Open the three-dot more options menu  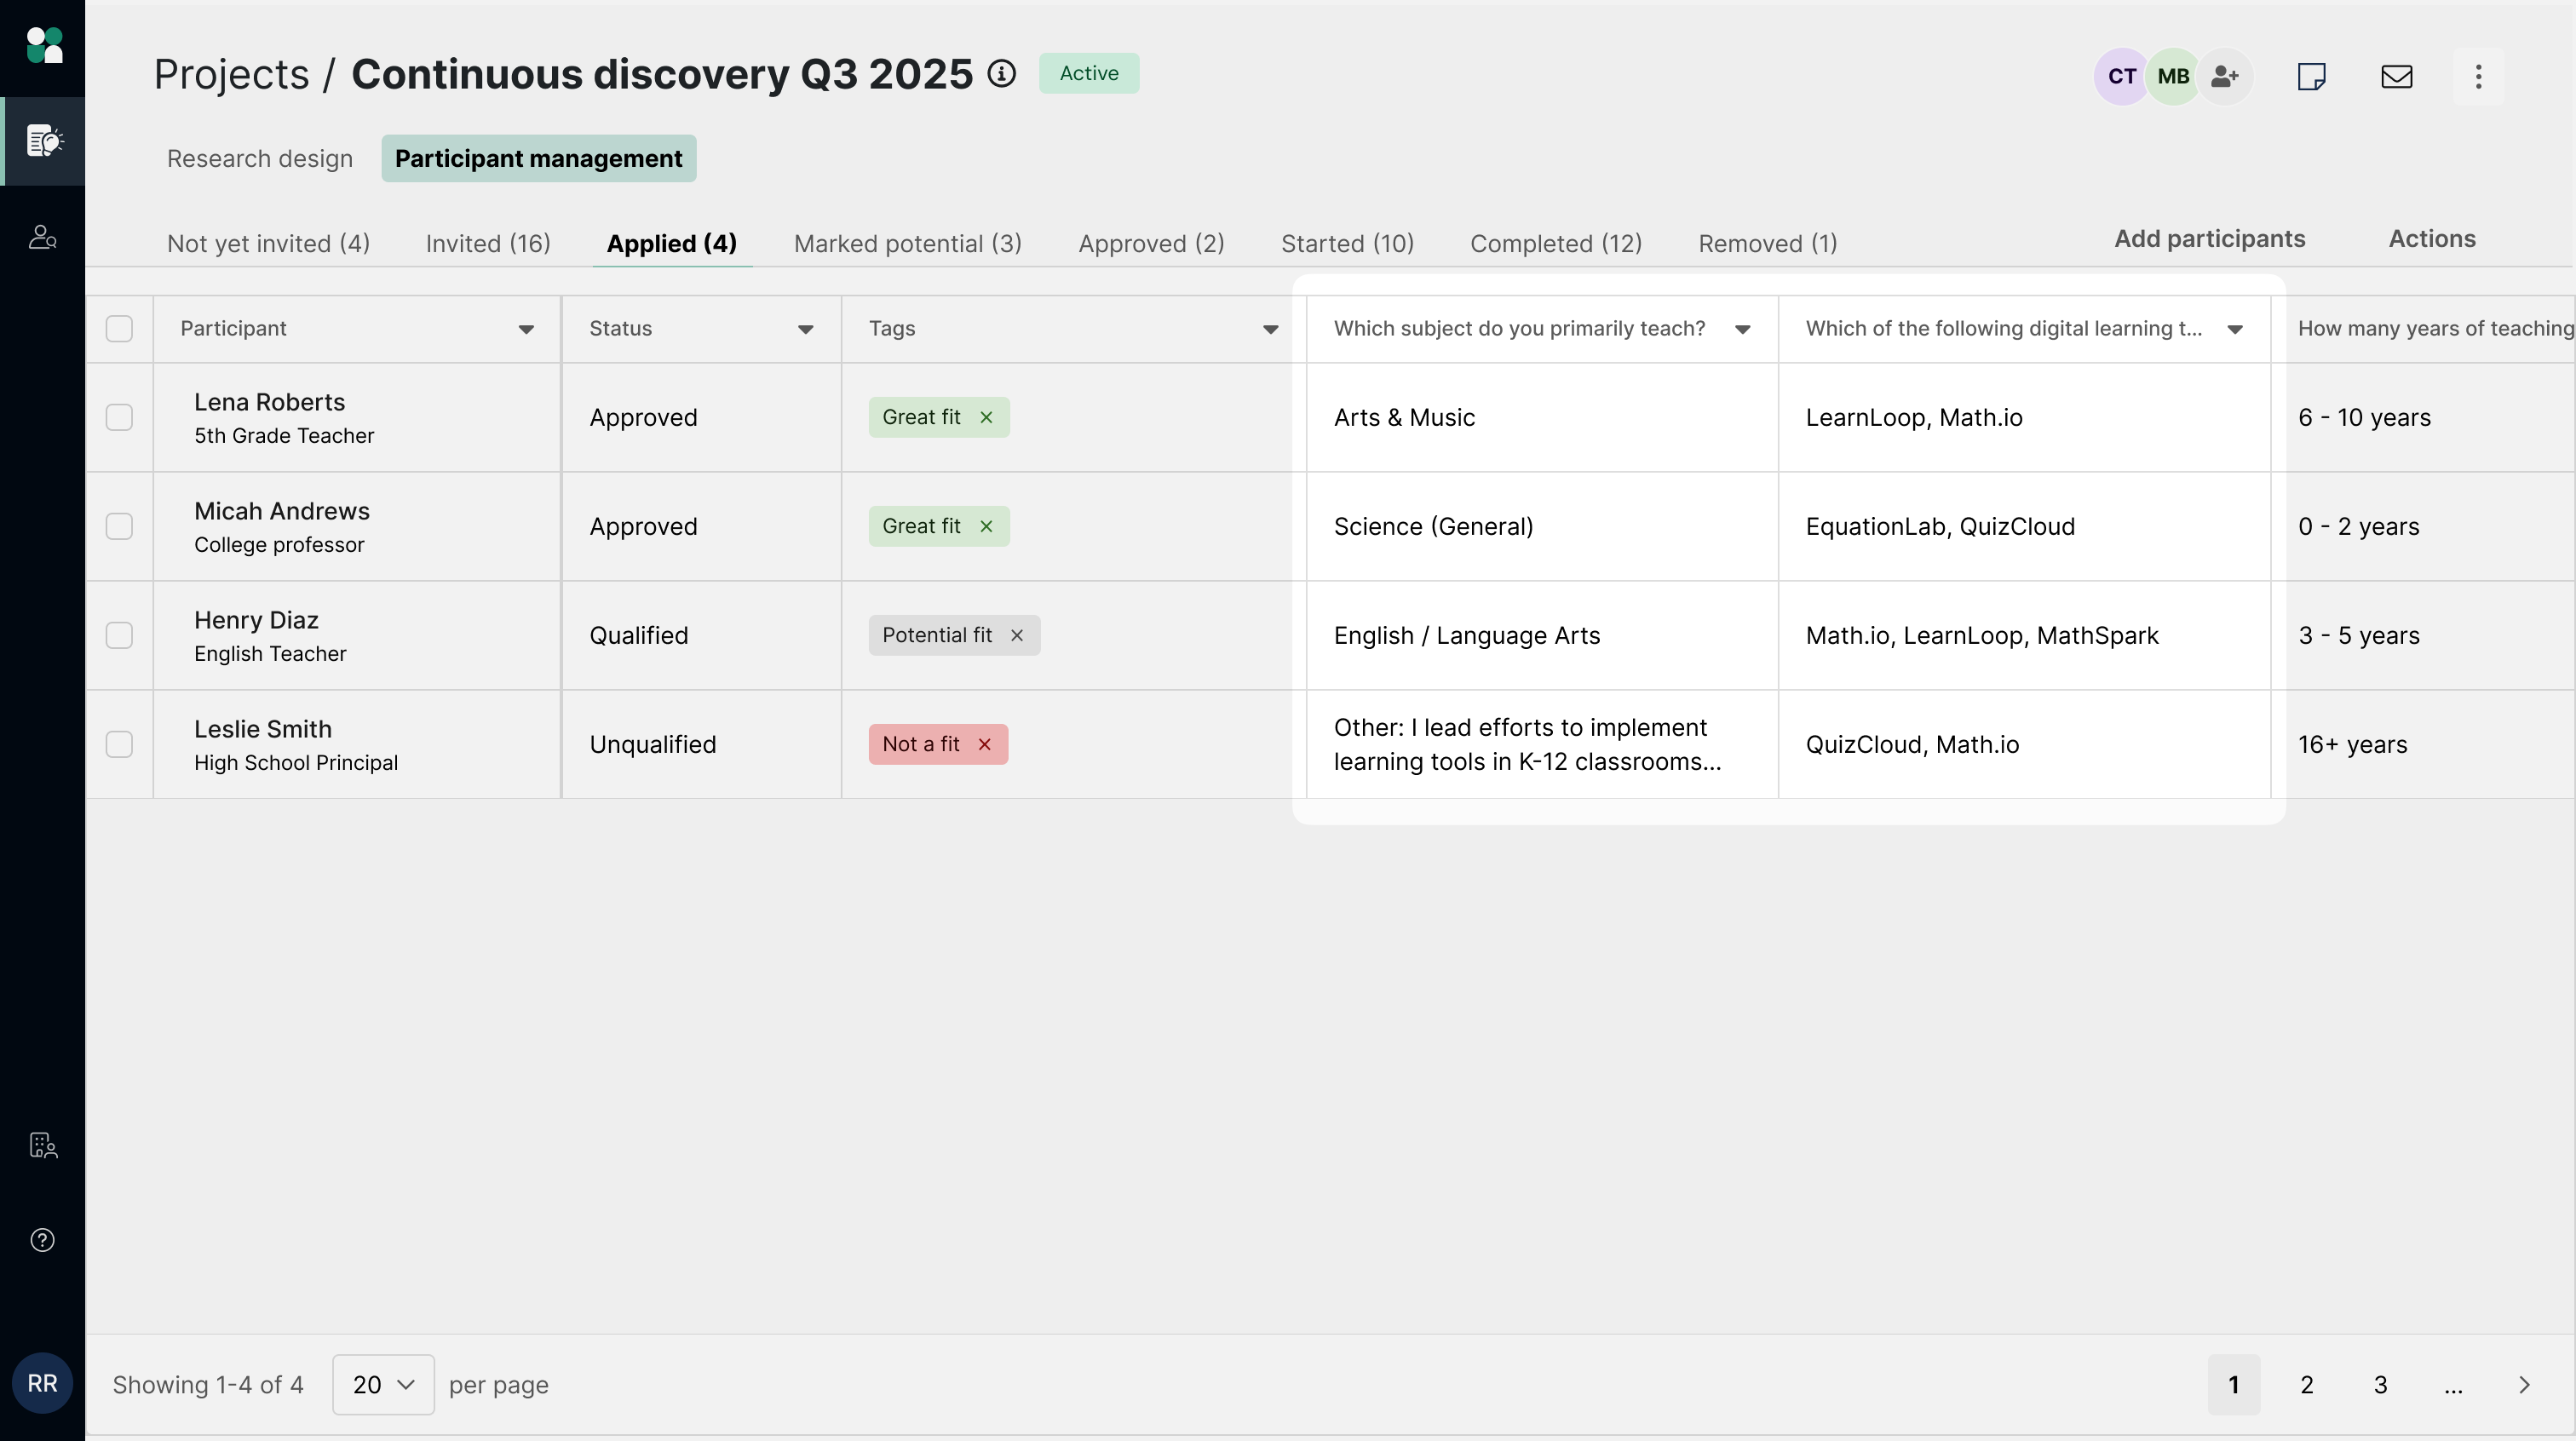pyautogui.click(x=2478, y=77)
